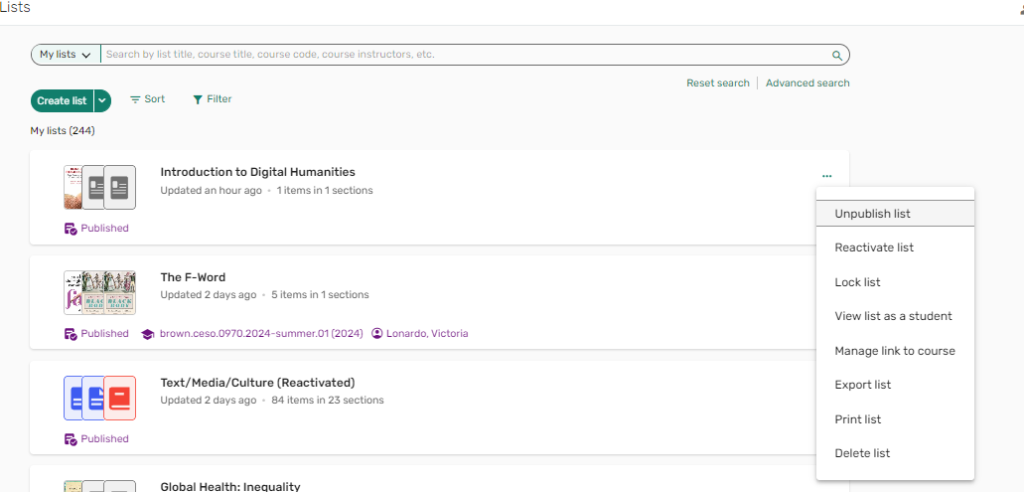The image size is (1024, 492).
Task: Click the search magnifier icon
Action: [x=837, y=55]
